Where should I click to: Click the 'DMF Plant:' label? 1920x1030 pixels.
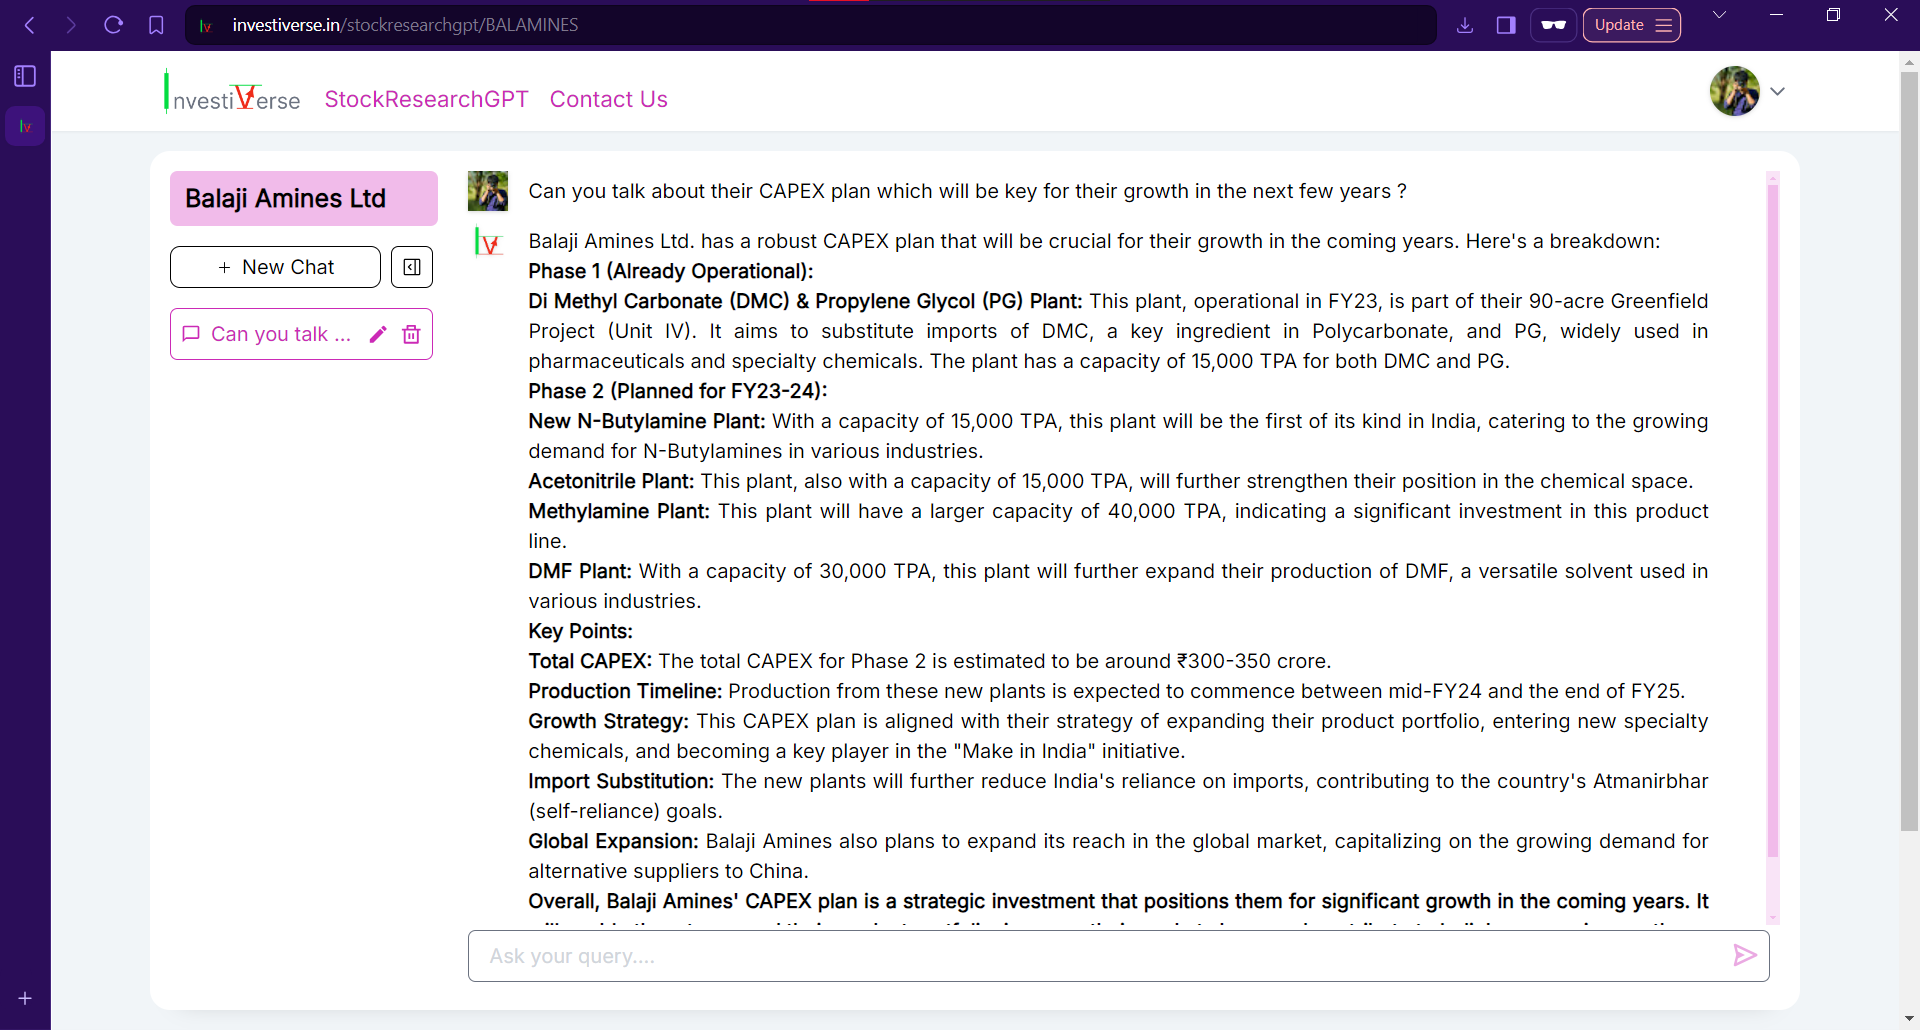pyautogui.click(x=580, y=571)
